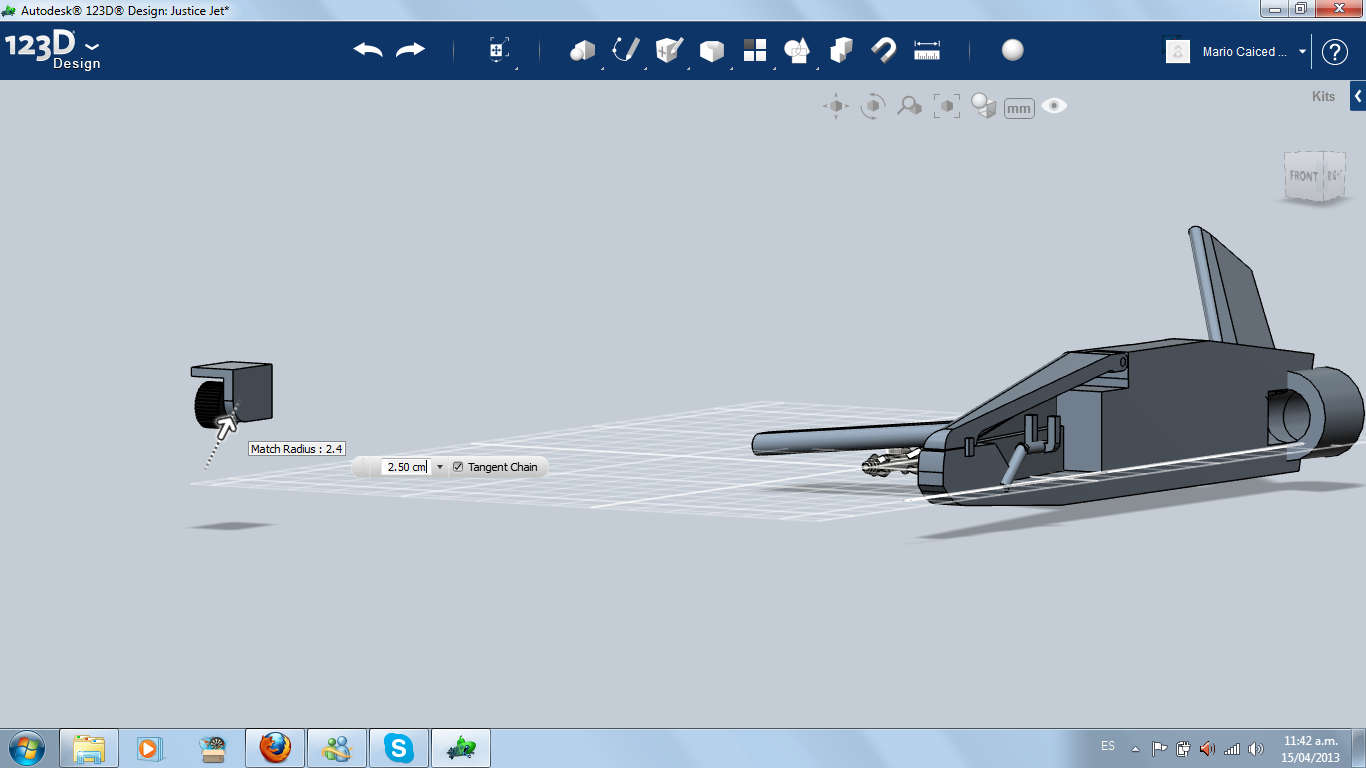
Task: Toggle the eye visibility options
Action: pos(1054,105)
